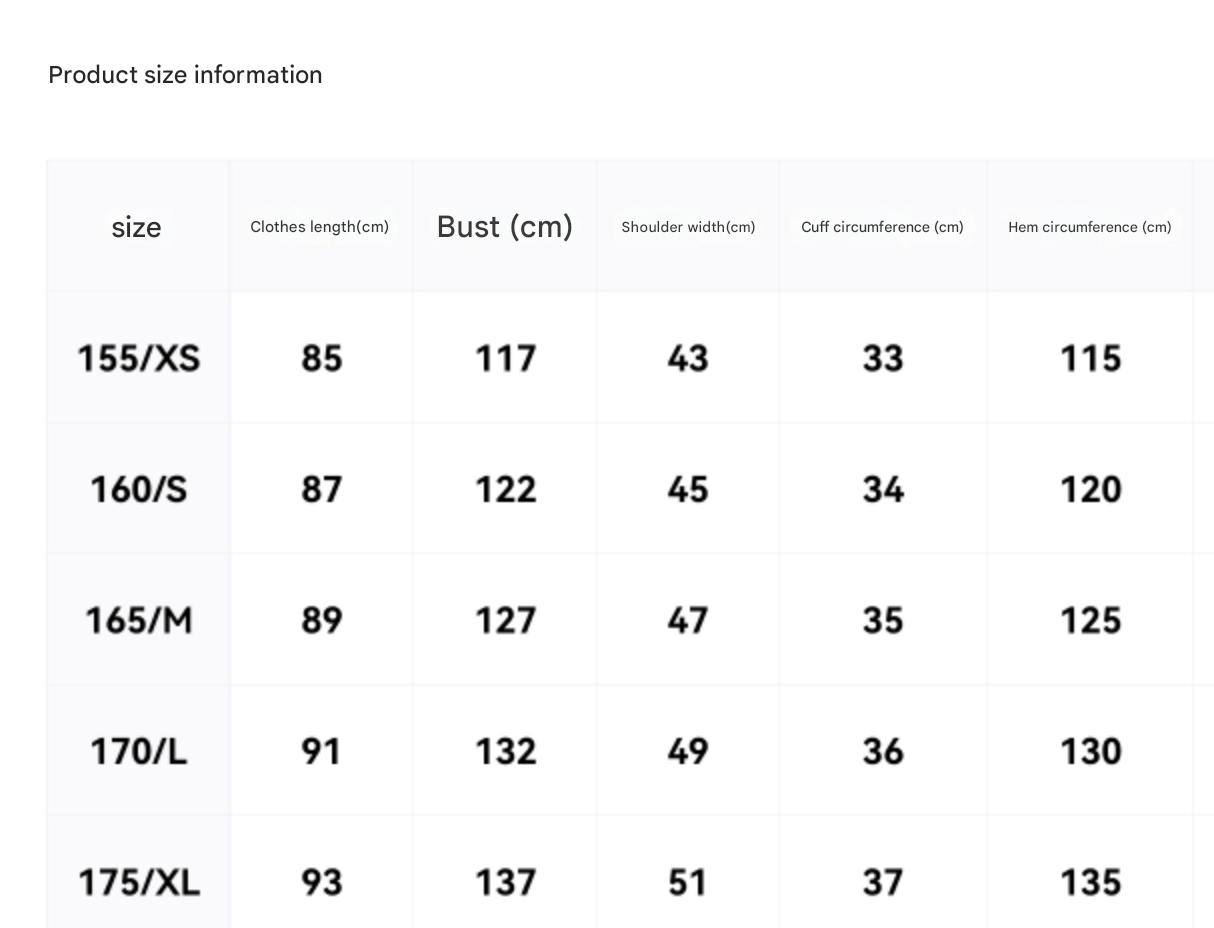The image size is (1214, 928).
Task: Select the 'Cuff circumference (cm)' header
Action: (x=882, y=227)
